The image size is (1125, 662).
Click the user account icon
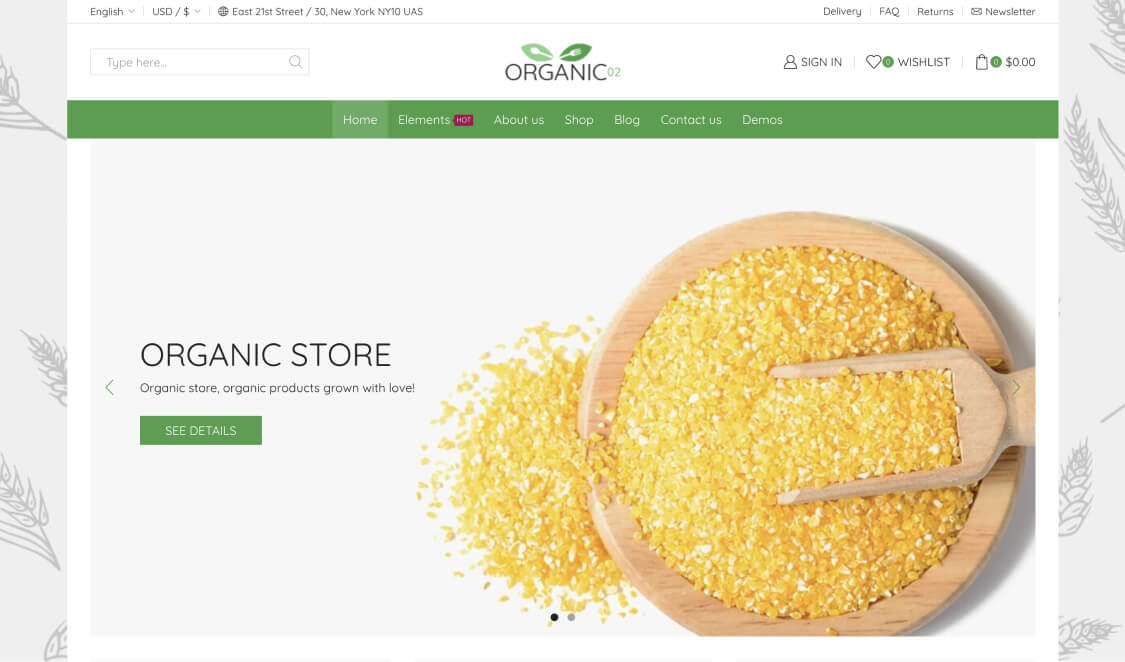click(x=790, y=62)
